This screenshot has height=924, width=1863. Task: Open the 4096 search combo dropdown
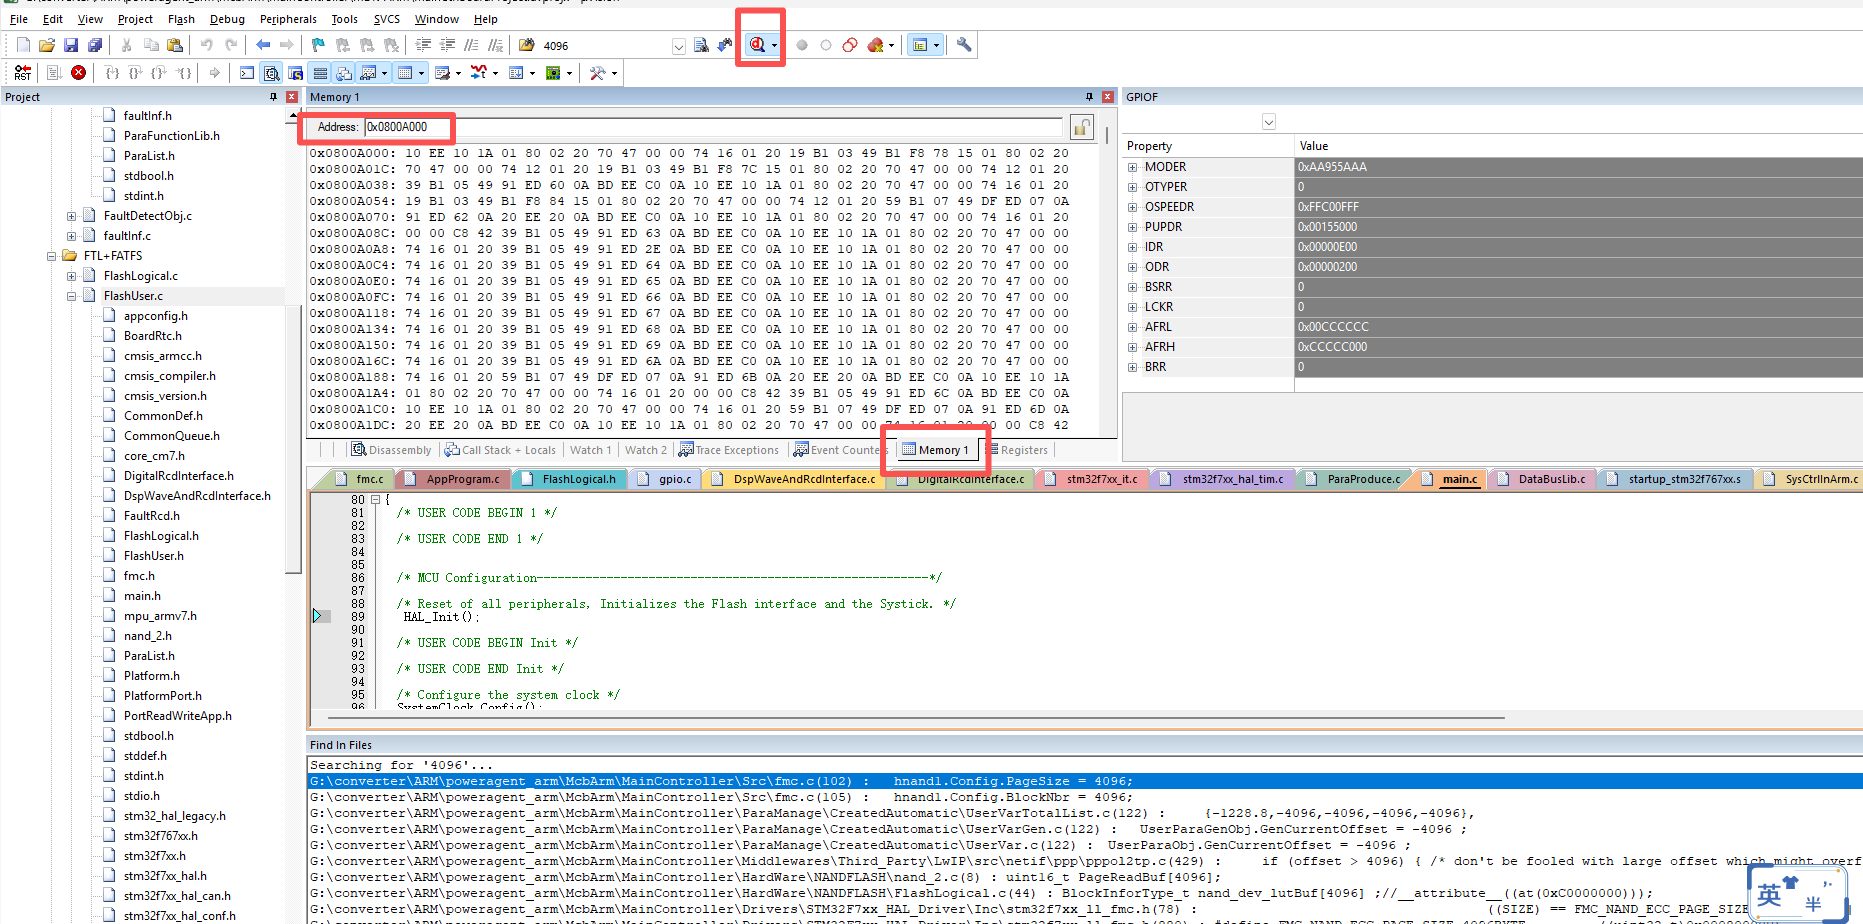[x=679, y=46]
